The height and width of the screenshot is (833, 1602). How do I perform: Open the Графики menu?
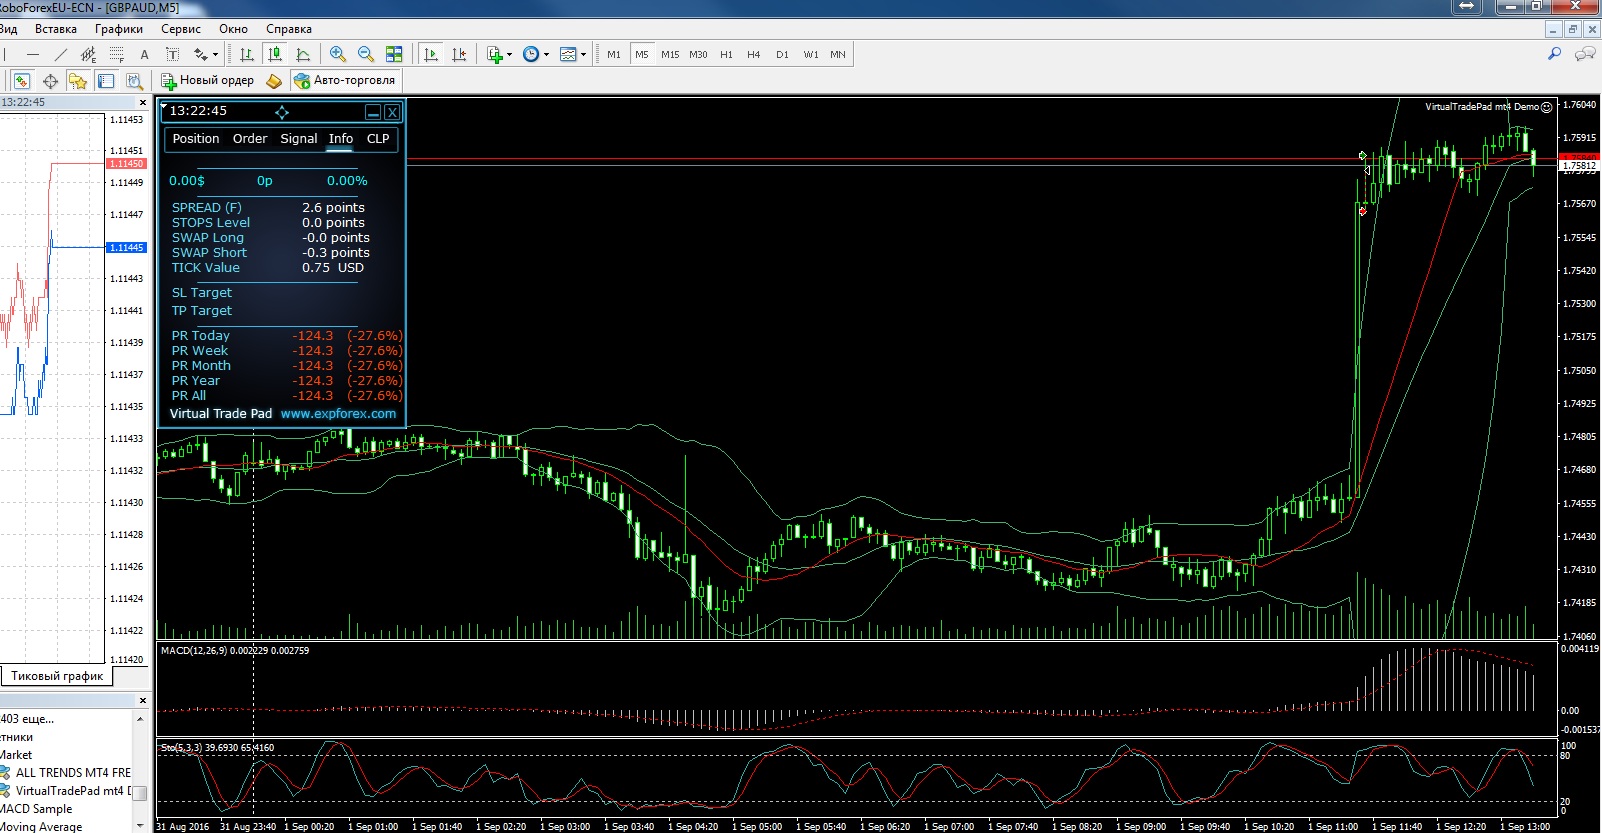click(x=119, y=29)
